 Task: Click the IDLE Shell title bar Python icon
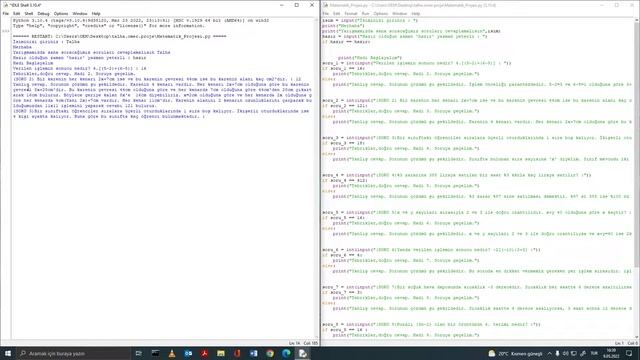(x=5, y=5)
